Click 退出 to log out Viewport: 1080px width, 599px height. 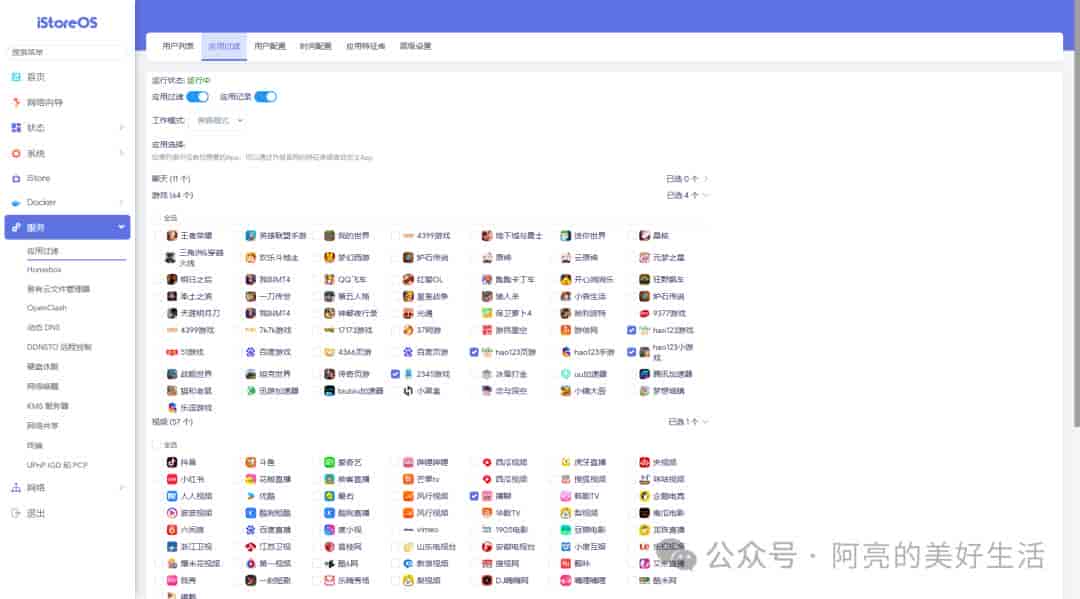36,514
